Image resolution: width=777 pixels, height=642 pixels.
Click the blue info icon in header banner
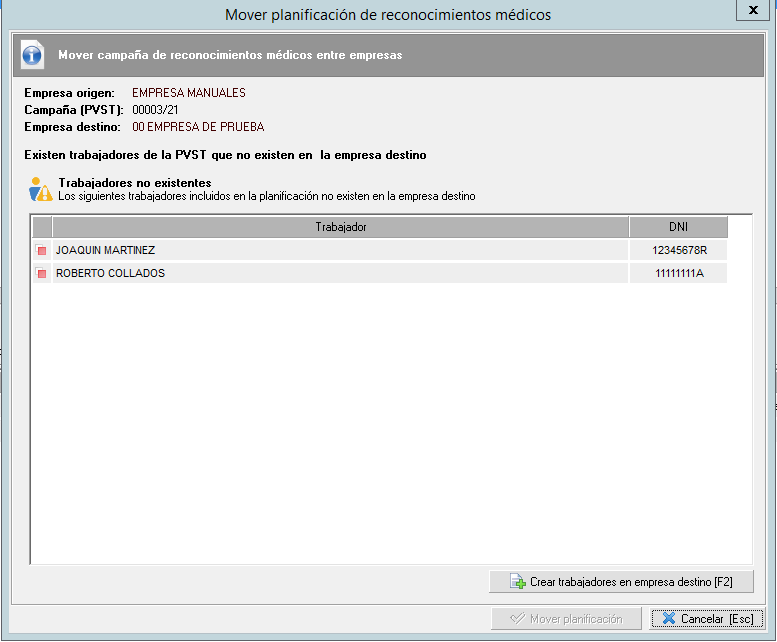point(33,55)
